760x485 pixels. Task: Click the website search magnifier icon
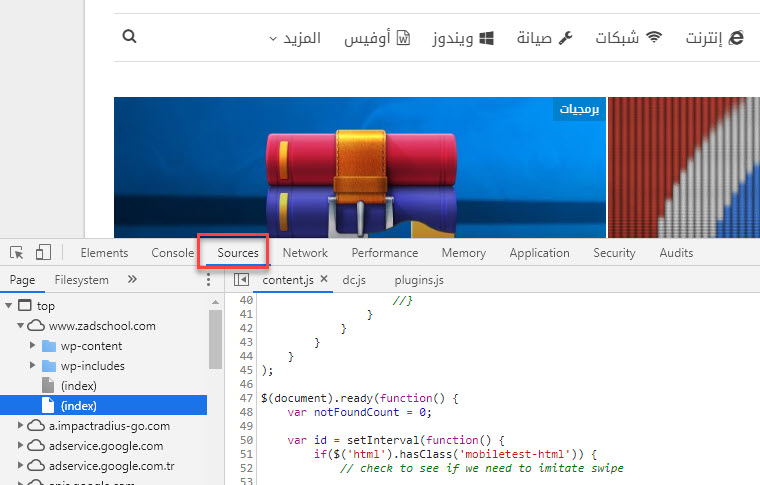129,36
